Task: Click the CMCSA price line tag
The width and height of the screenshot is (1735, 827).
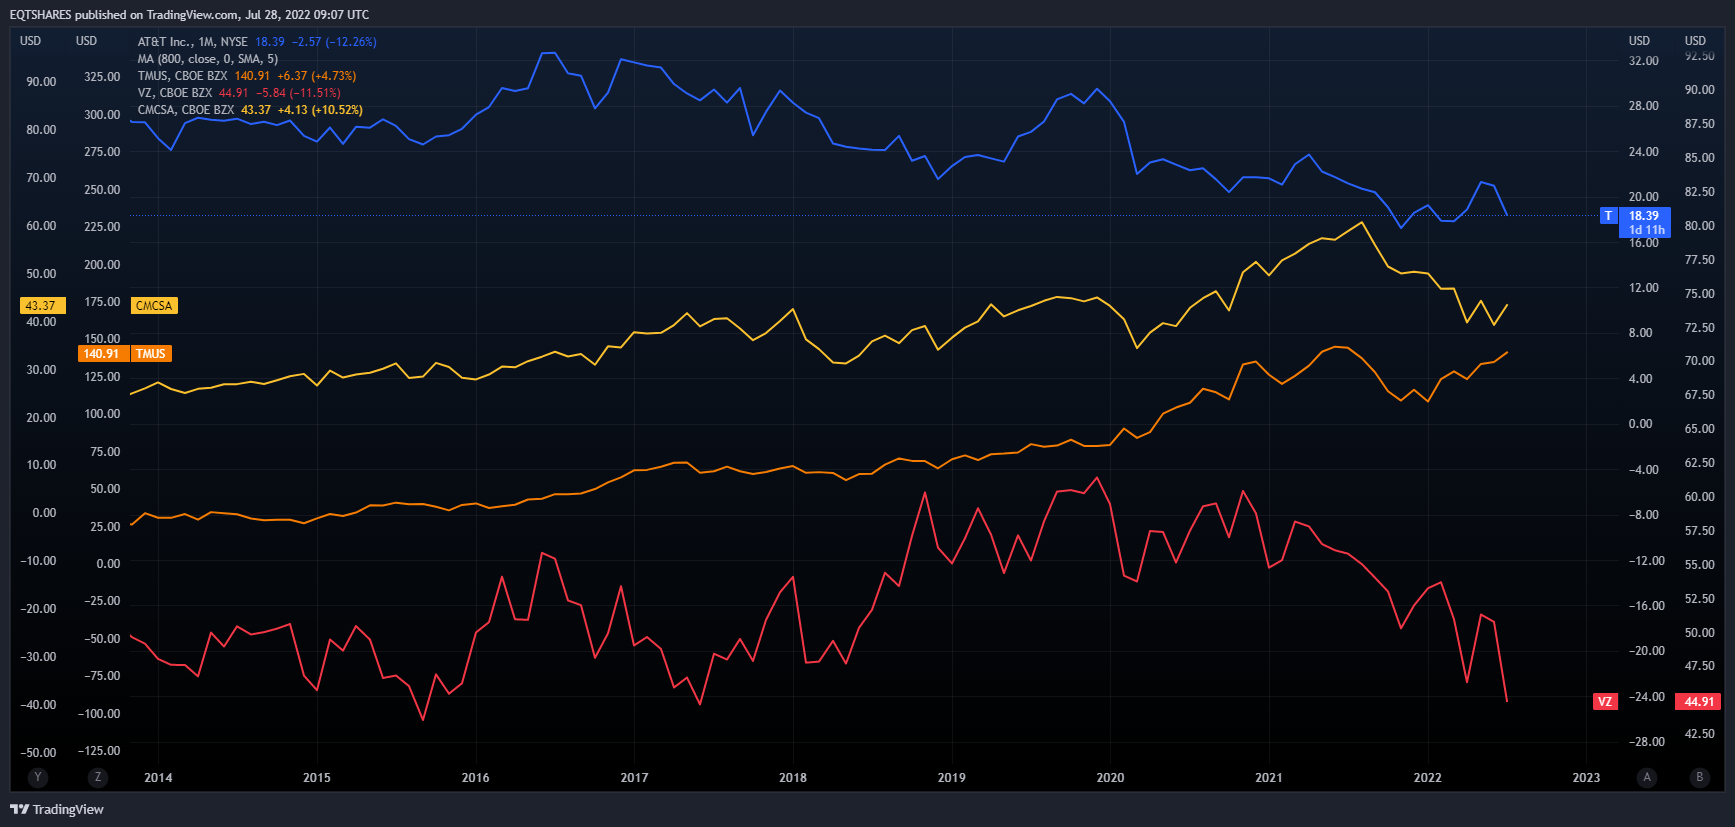Action: pyautogui.click(x=154, y=306)
